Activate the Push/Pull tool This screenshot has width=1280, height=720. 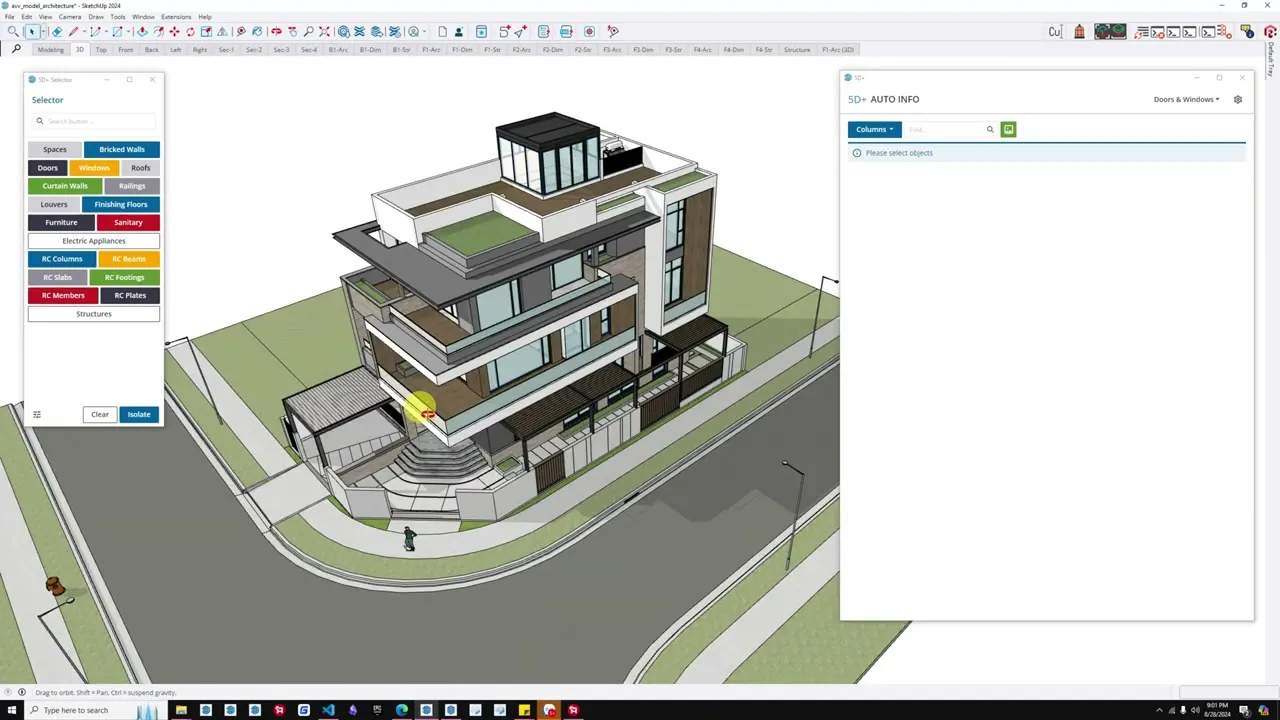coord(142,32)
